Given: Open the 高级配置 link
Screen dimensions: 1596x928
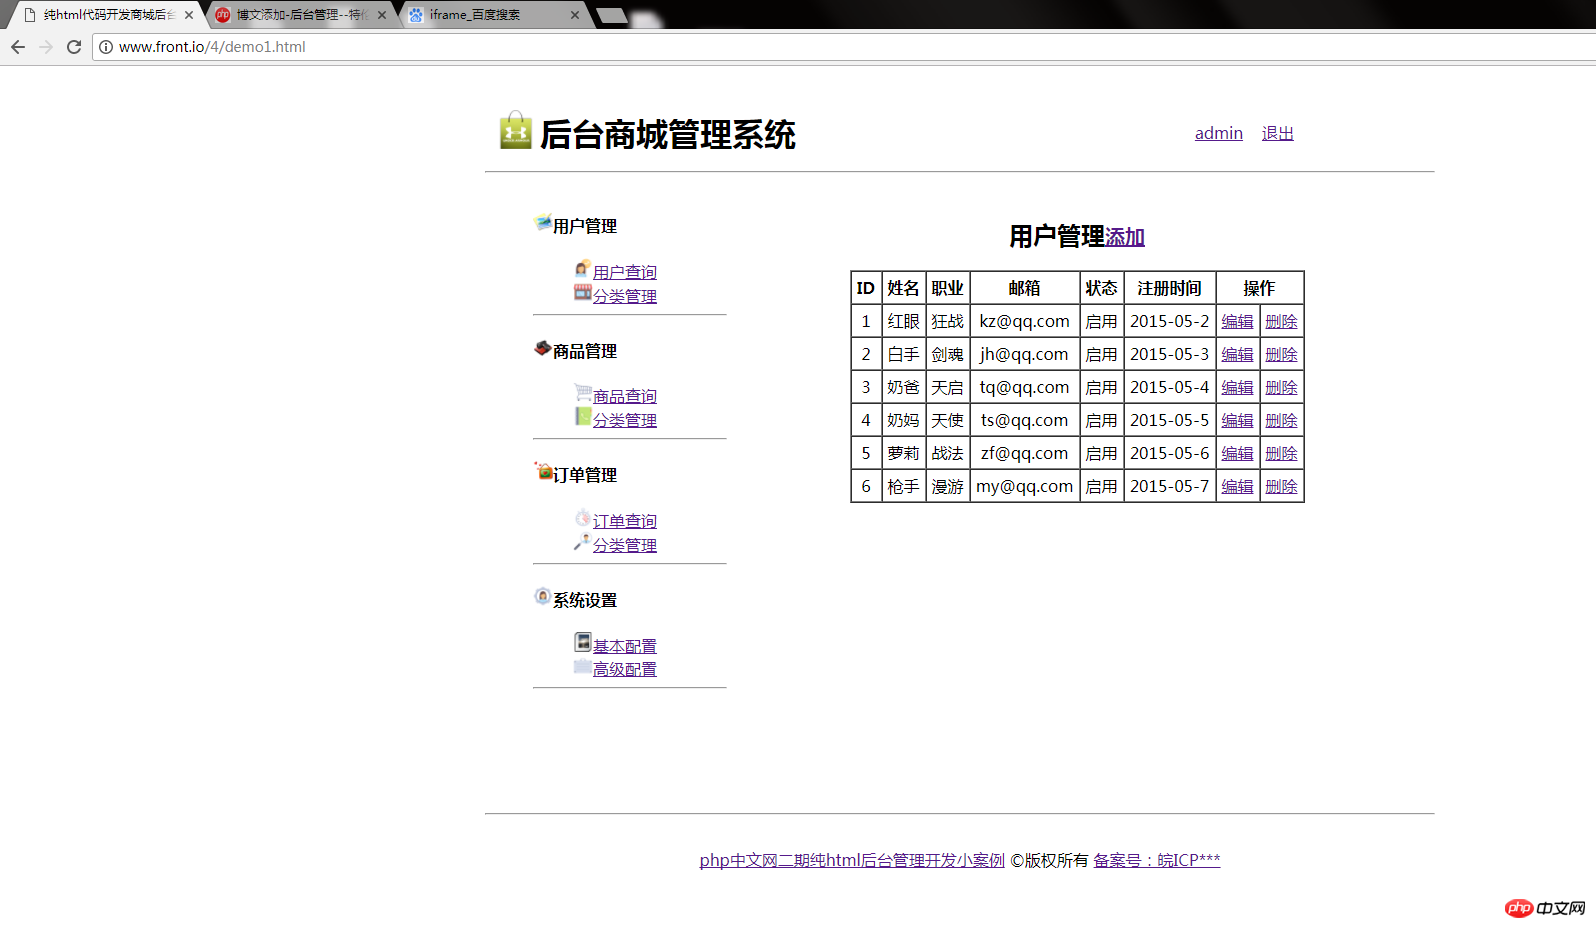Looking at the screenshot, I should [625, 669].
